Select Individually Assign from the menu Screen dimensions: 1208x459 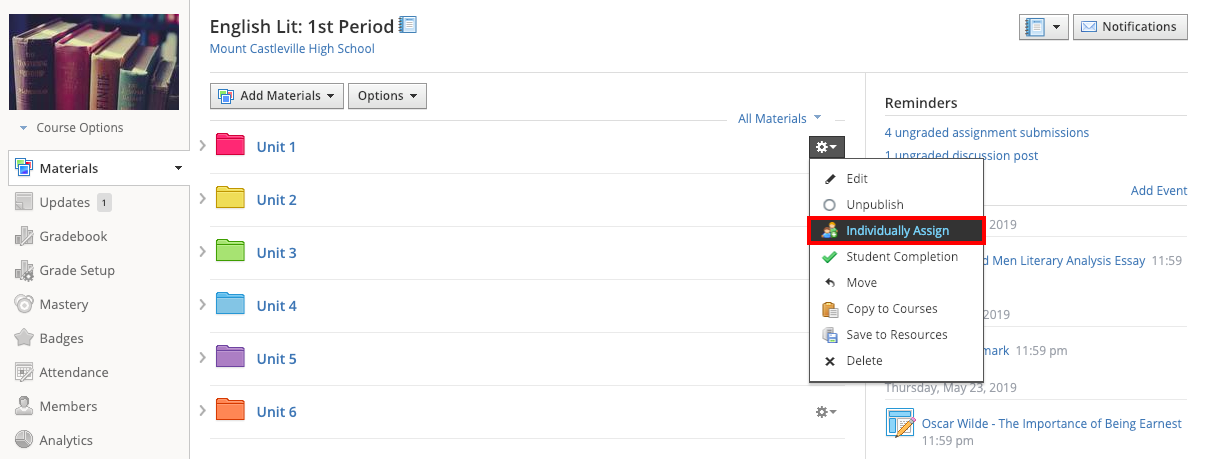pyautogui.click(x=897, y=231)
